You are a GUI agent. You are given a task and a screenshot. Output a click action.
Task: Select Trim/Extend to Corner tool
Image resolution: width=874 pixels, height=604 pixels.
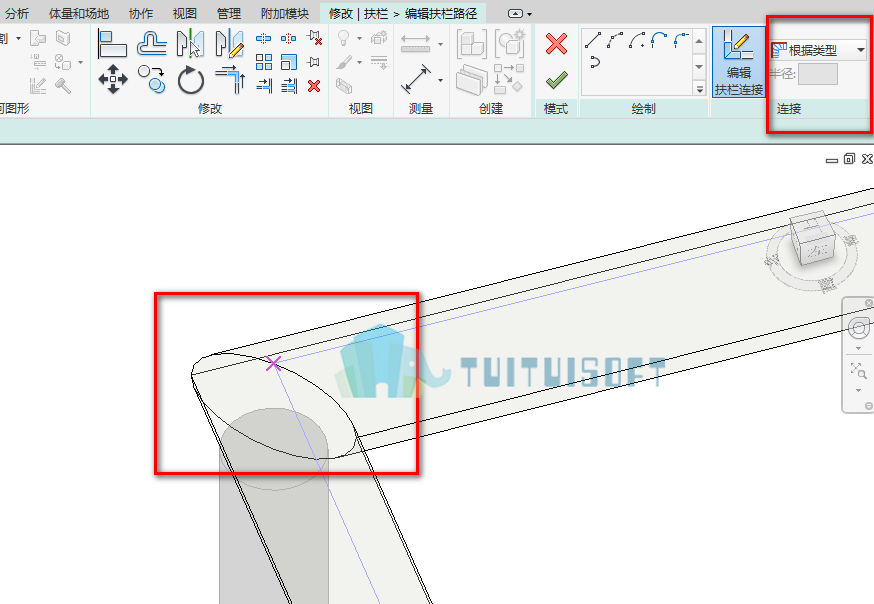click(x=230, y=80)
